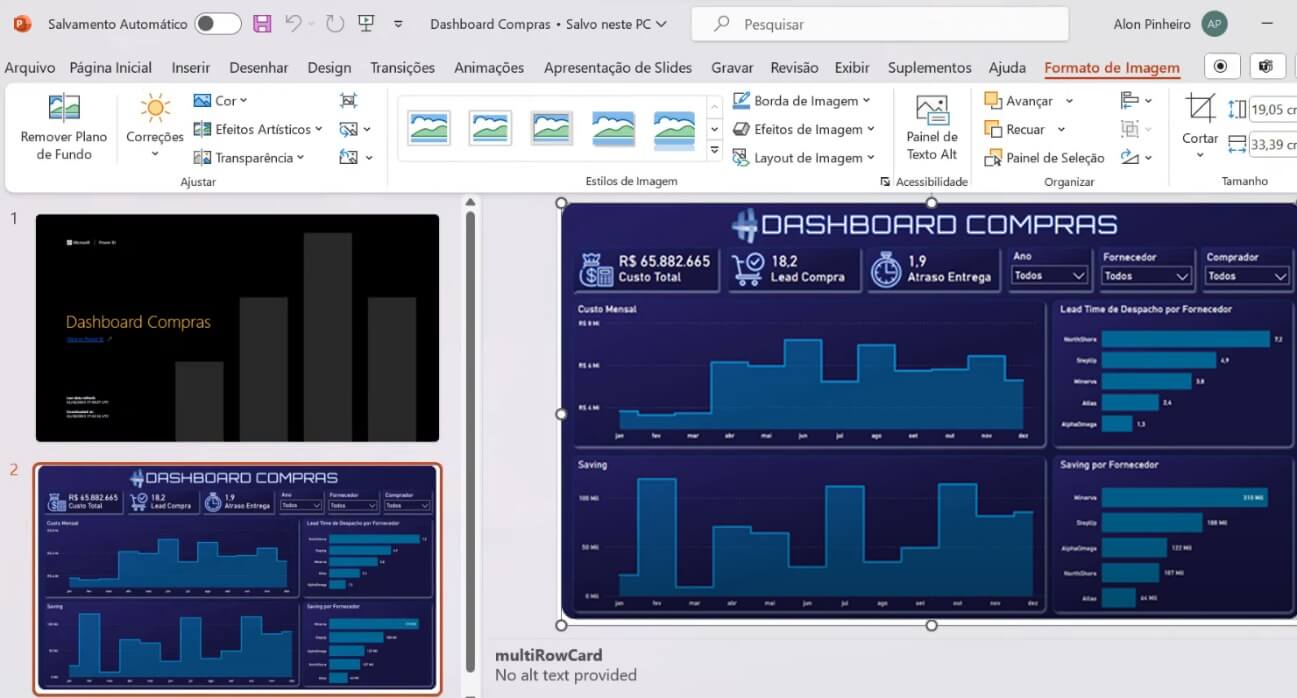
Task: Open the Align objects icon menu
Action: tap(1136, 100)
